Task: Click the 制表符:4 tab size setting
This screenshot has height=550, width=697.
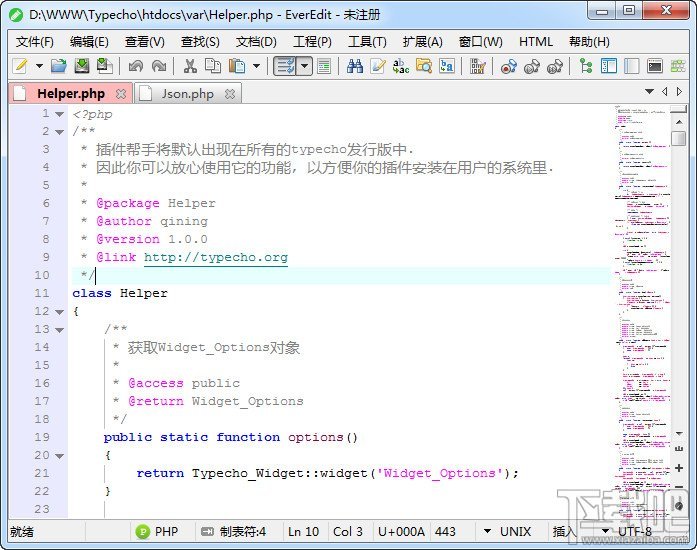Action: point(233,532)
